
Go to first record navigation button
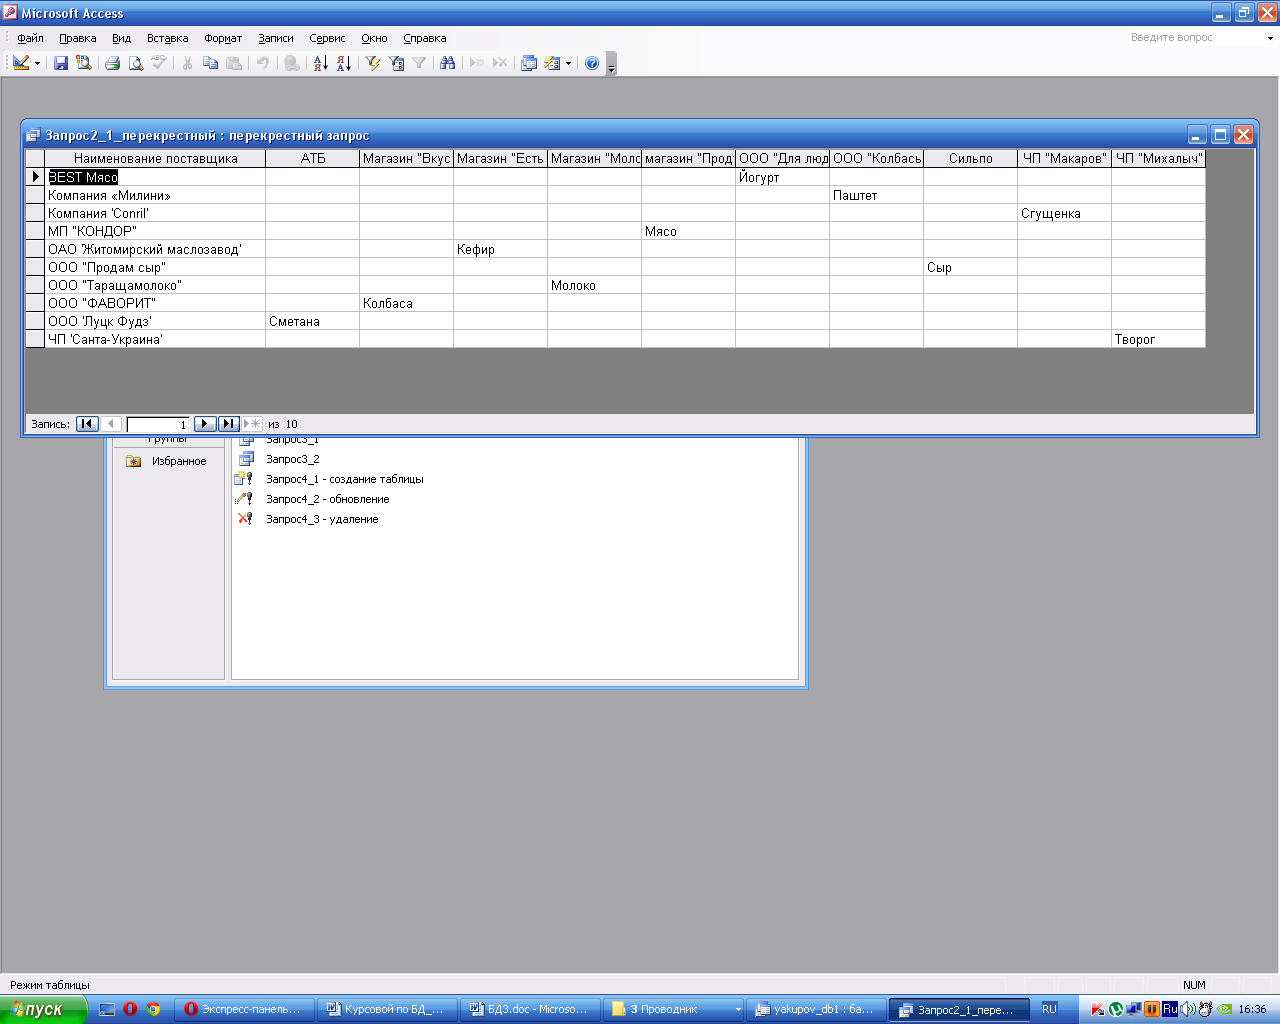[87, 424]
